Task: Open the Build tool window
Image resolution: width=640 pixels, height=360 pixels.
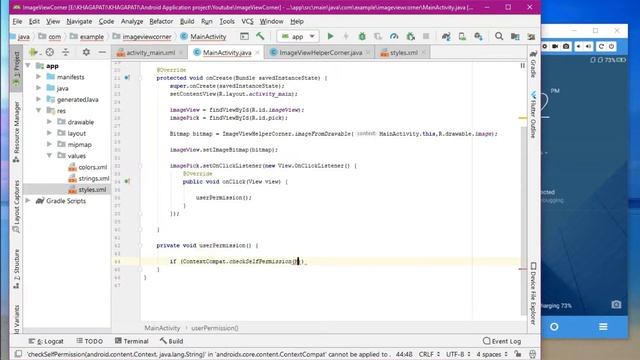Action: [171, 341]
